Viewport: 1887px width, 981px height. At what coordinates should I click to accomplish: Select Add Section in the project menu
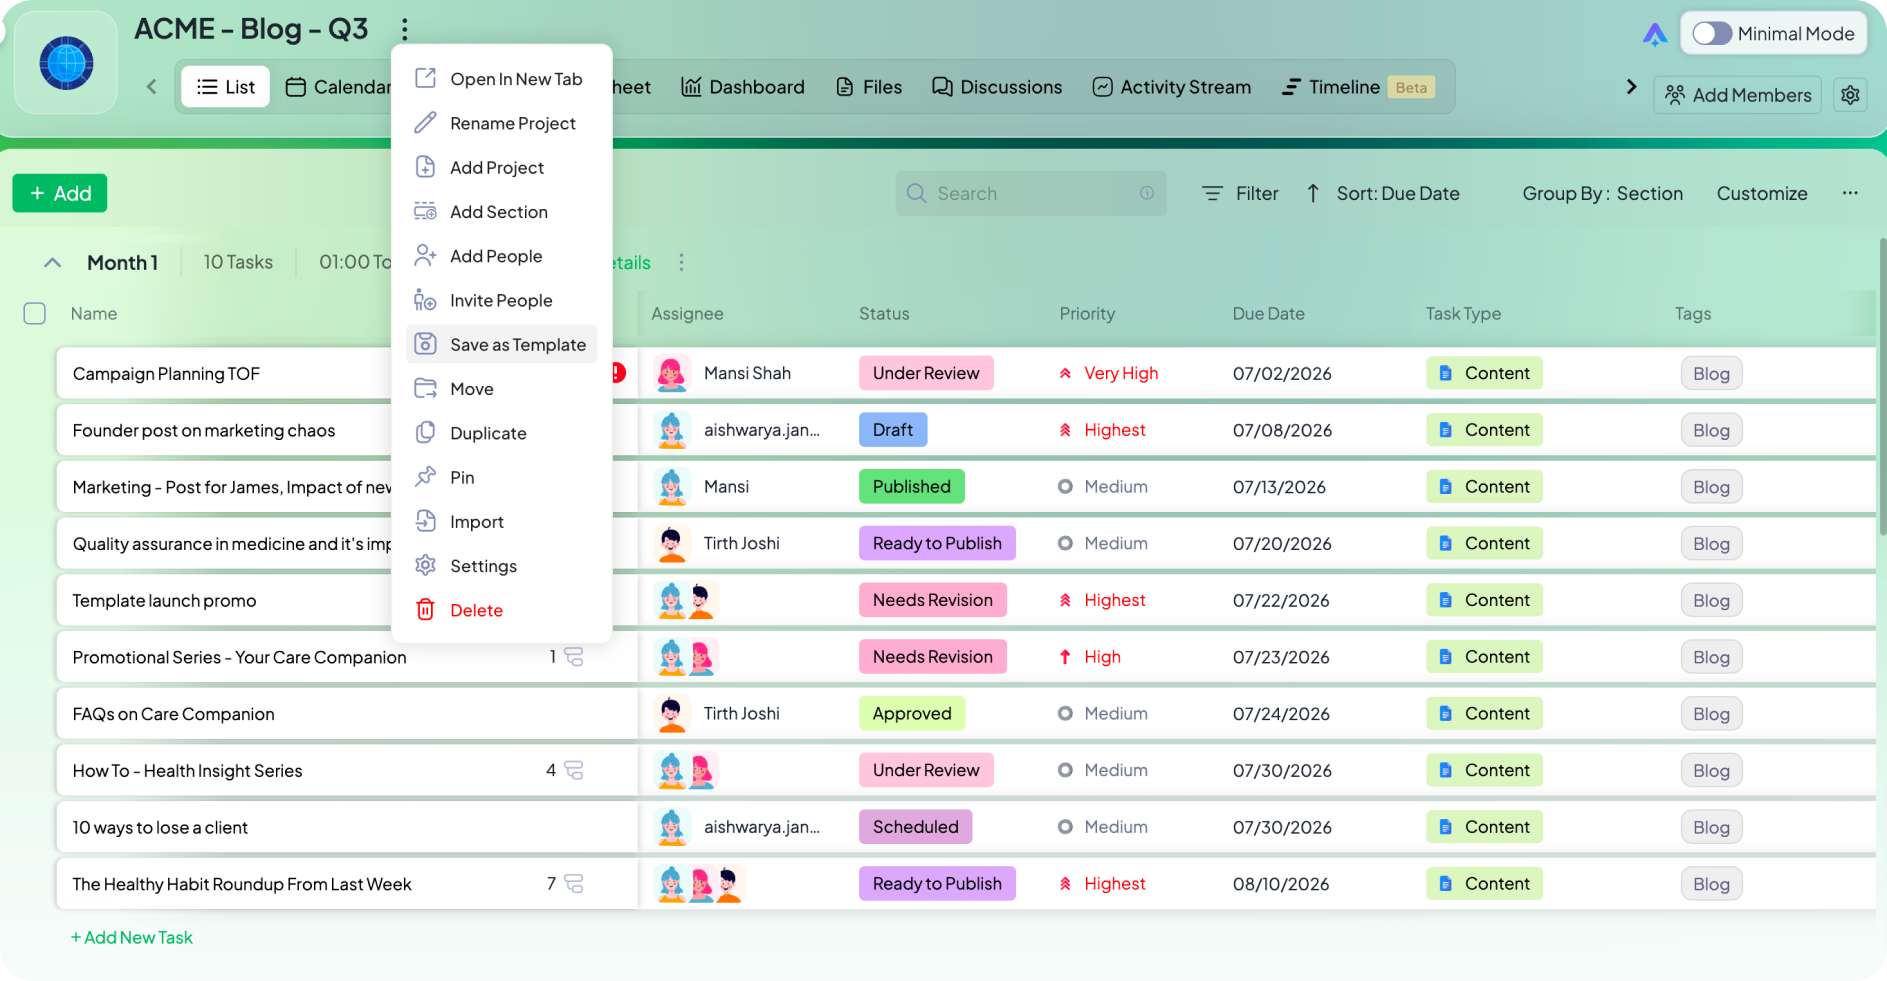pyautogui.click(x=502, y=212)
